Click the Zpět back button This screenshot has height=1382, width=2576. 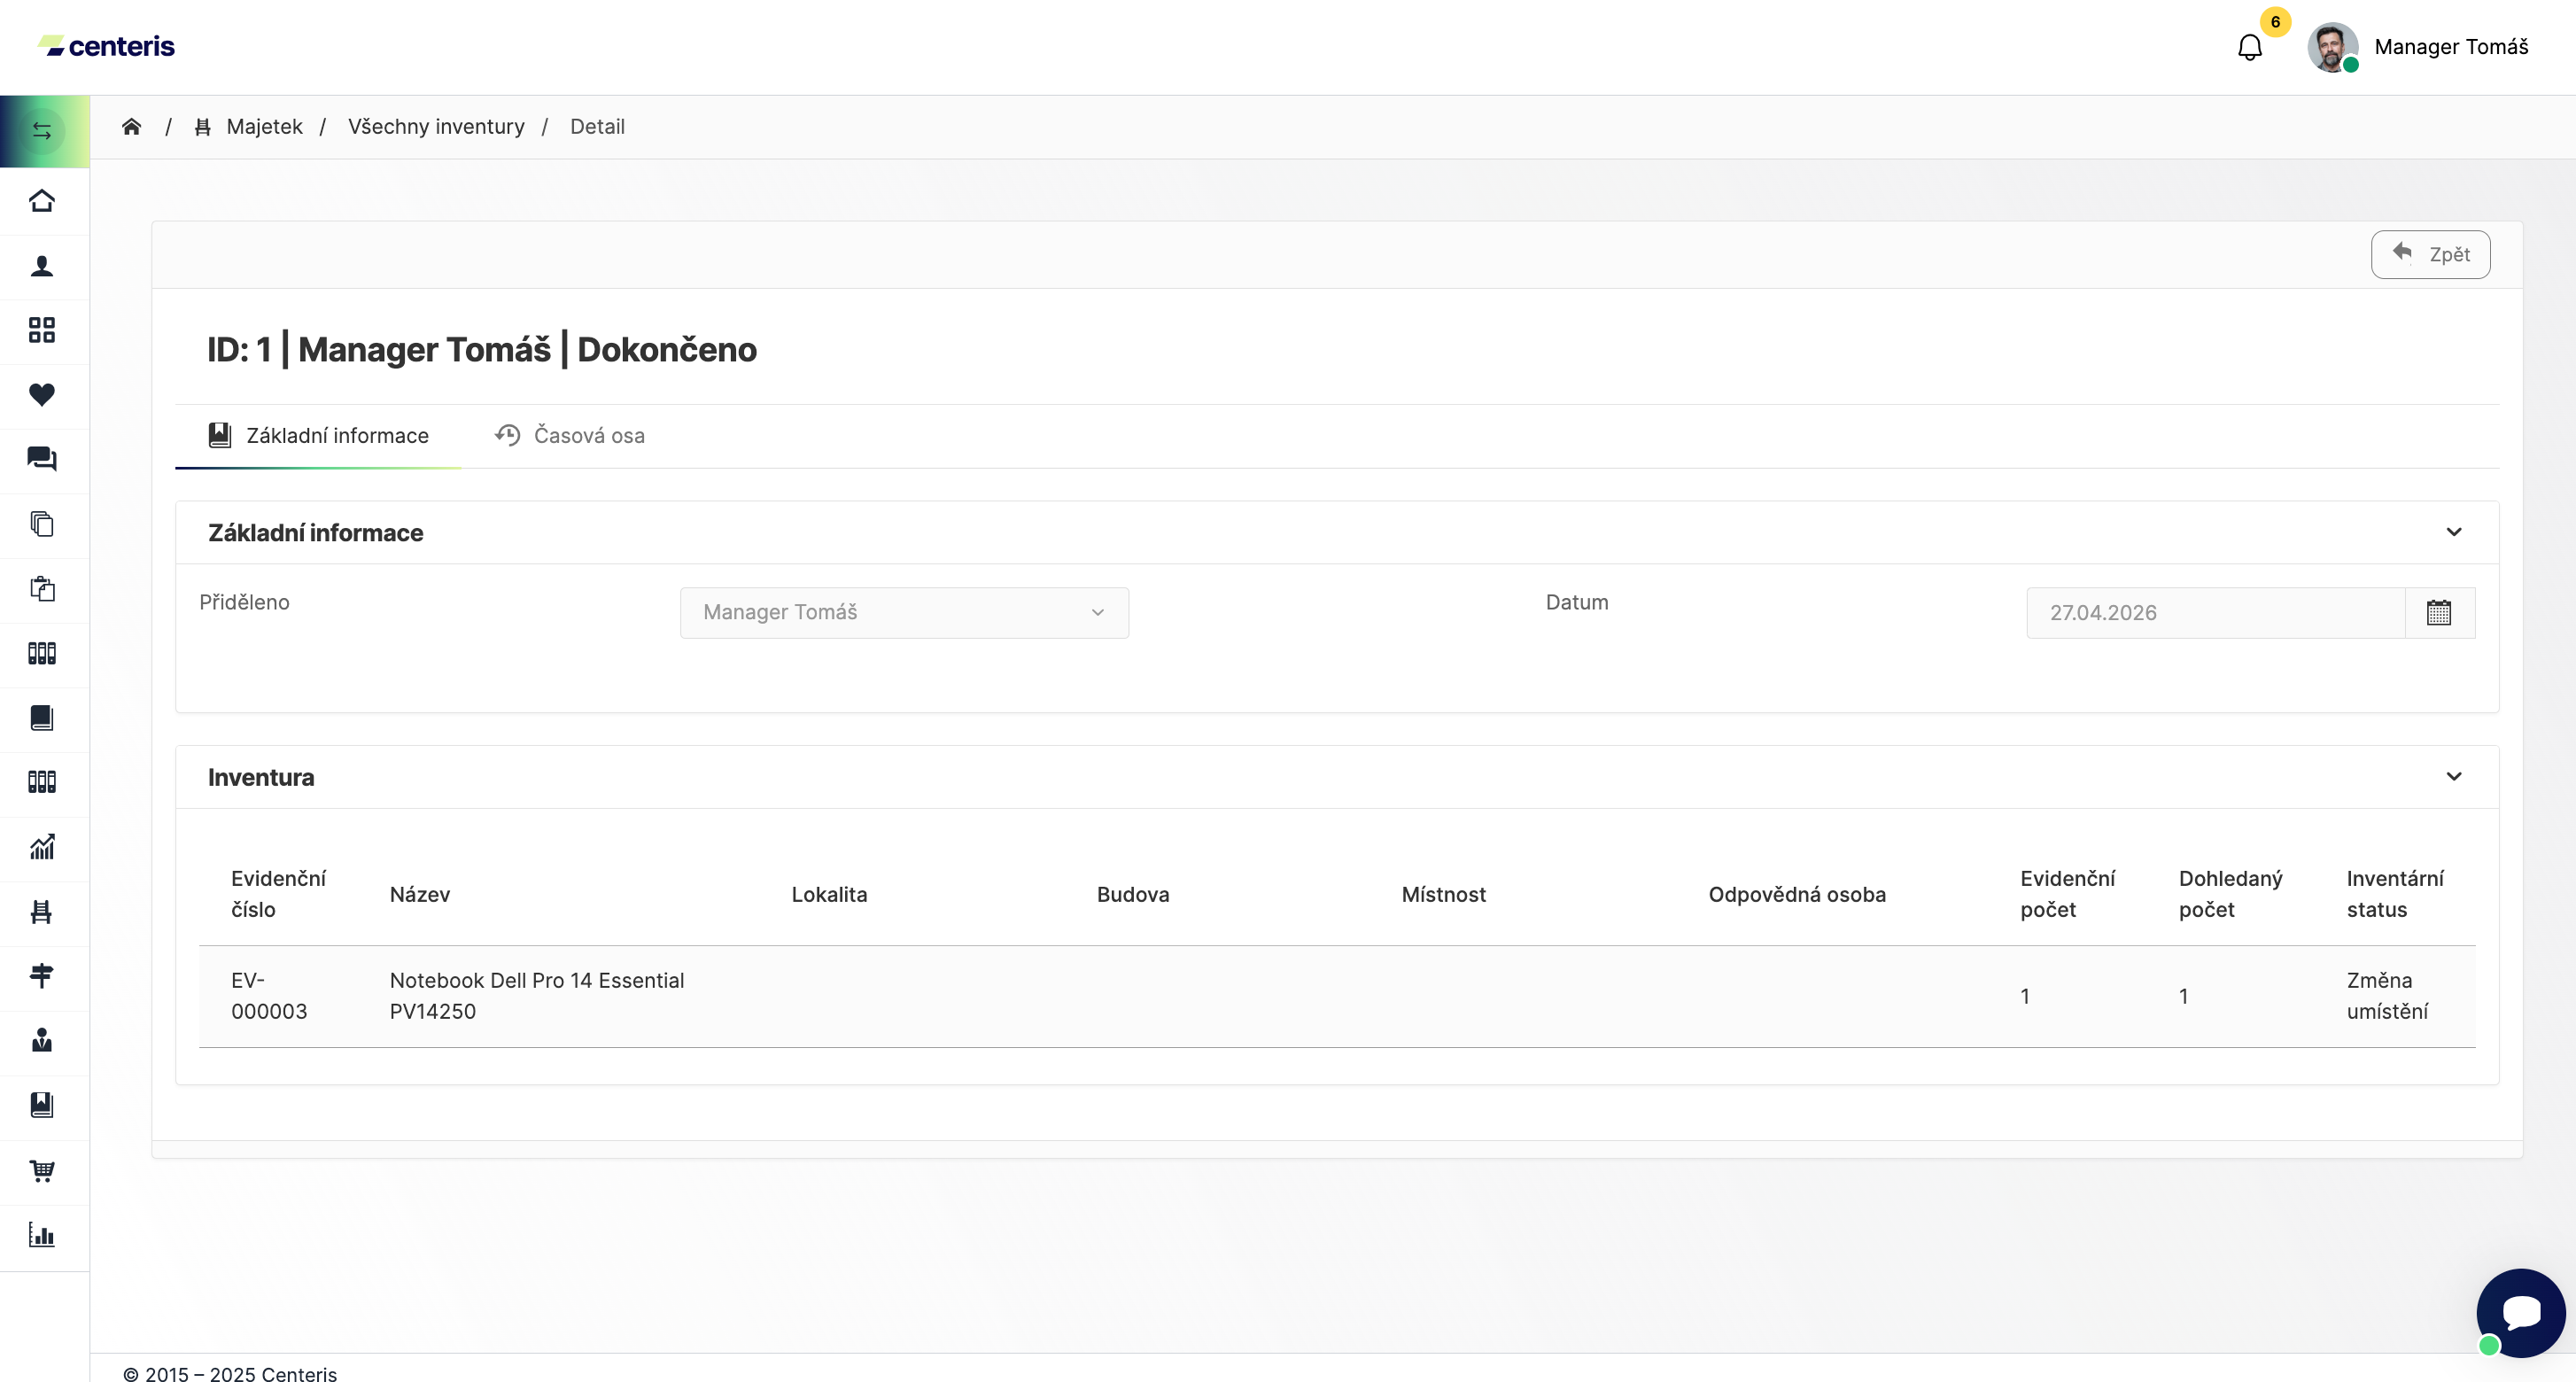coord(2430,255)
